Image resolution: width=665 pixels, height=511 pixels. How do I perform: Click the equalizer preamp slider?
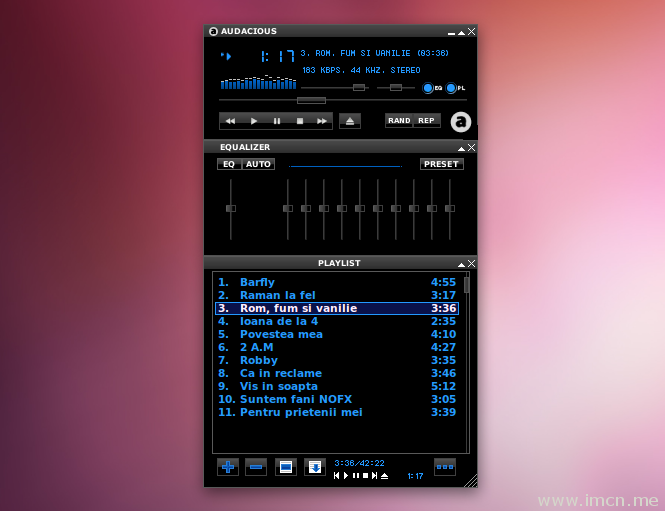(x=231, y=209)
